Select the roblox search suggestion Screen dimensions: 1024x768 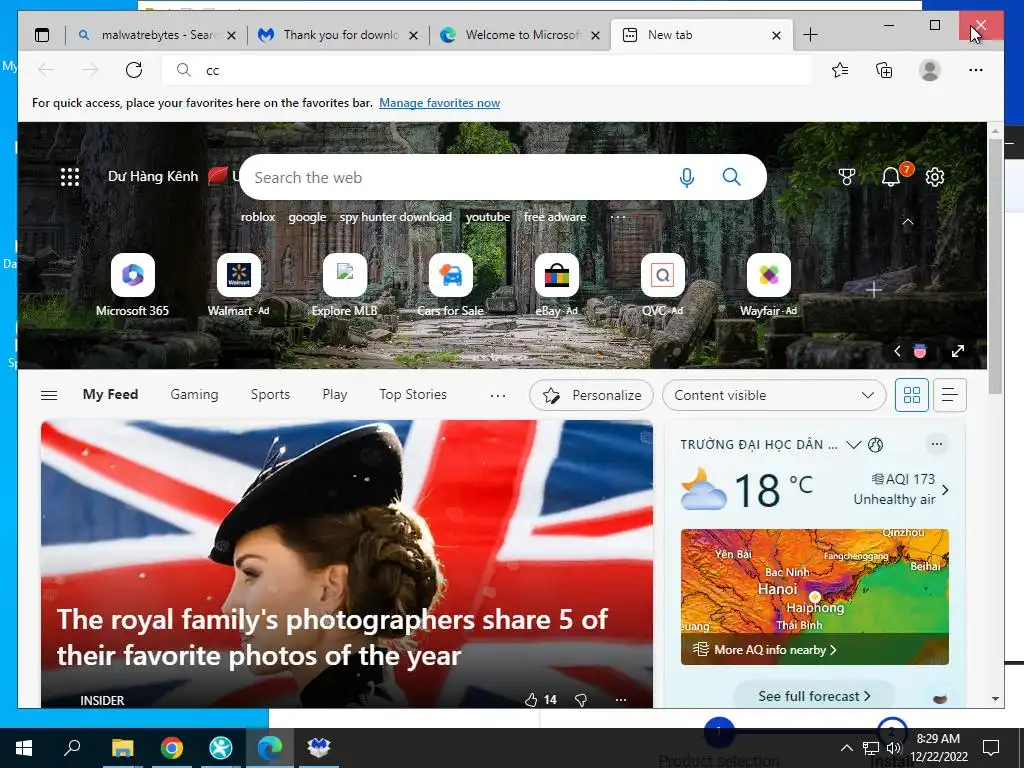[x=258, y=217]
